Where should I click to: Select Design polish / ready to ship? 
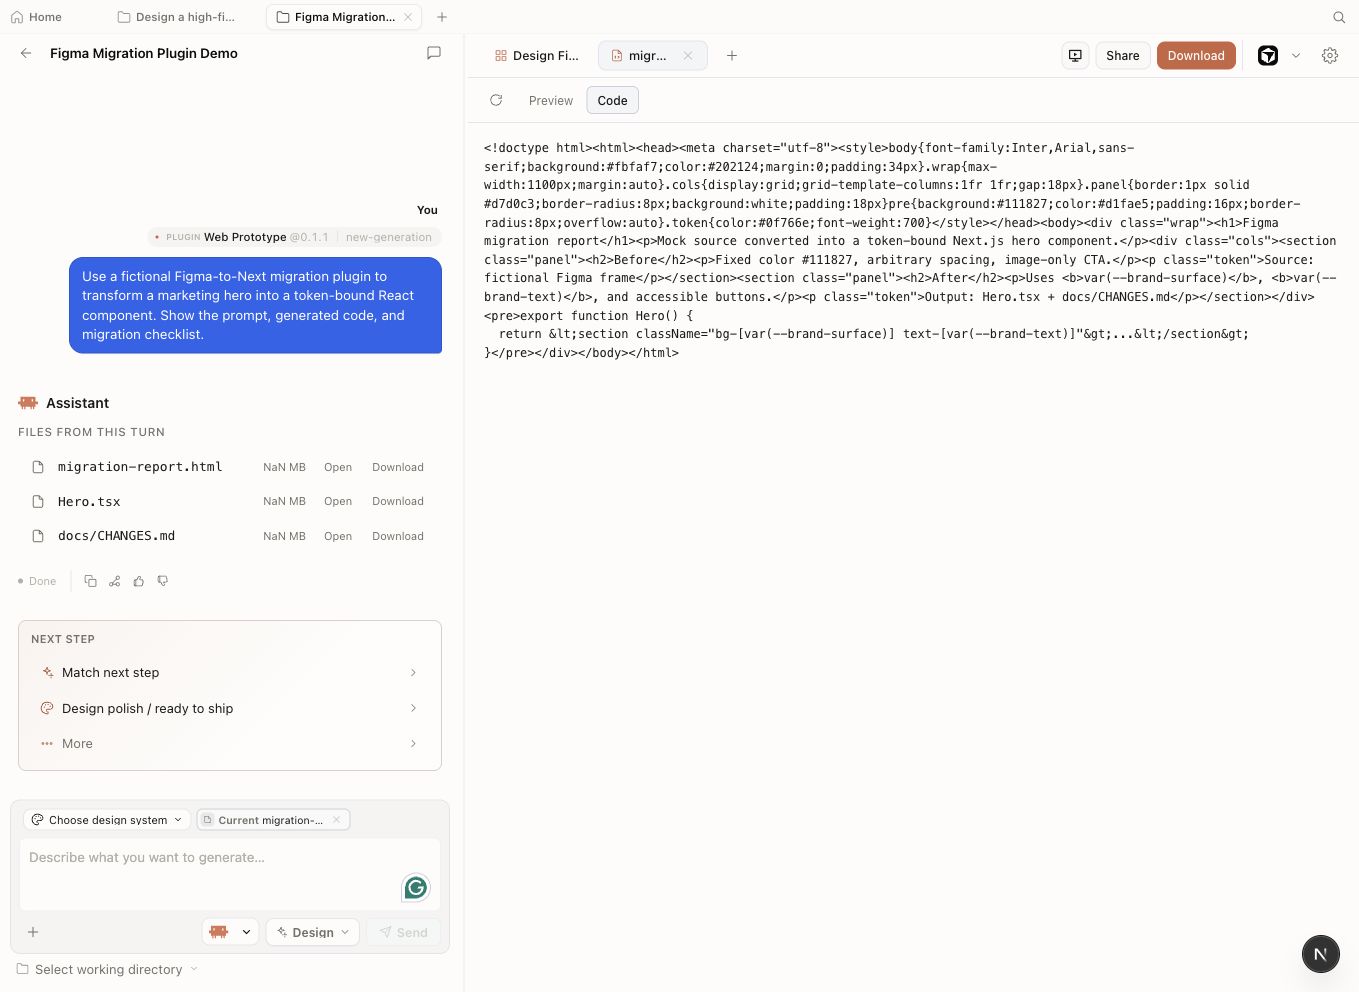[x=230, y=708]
